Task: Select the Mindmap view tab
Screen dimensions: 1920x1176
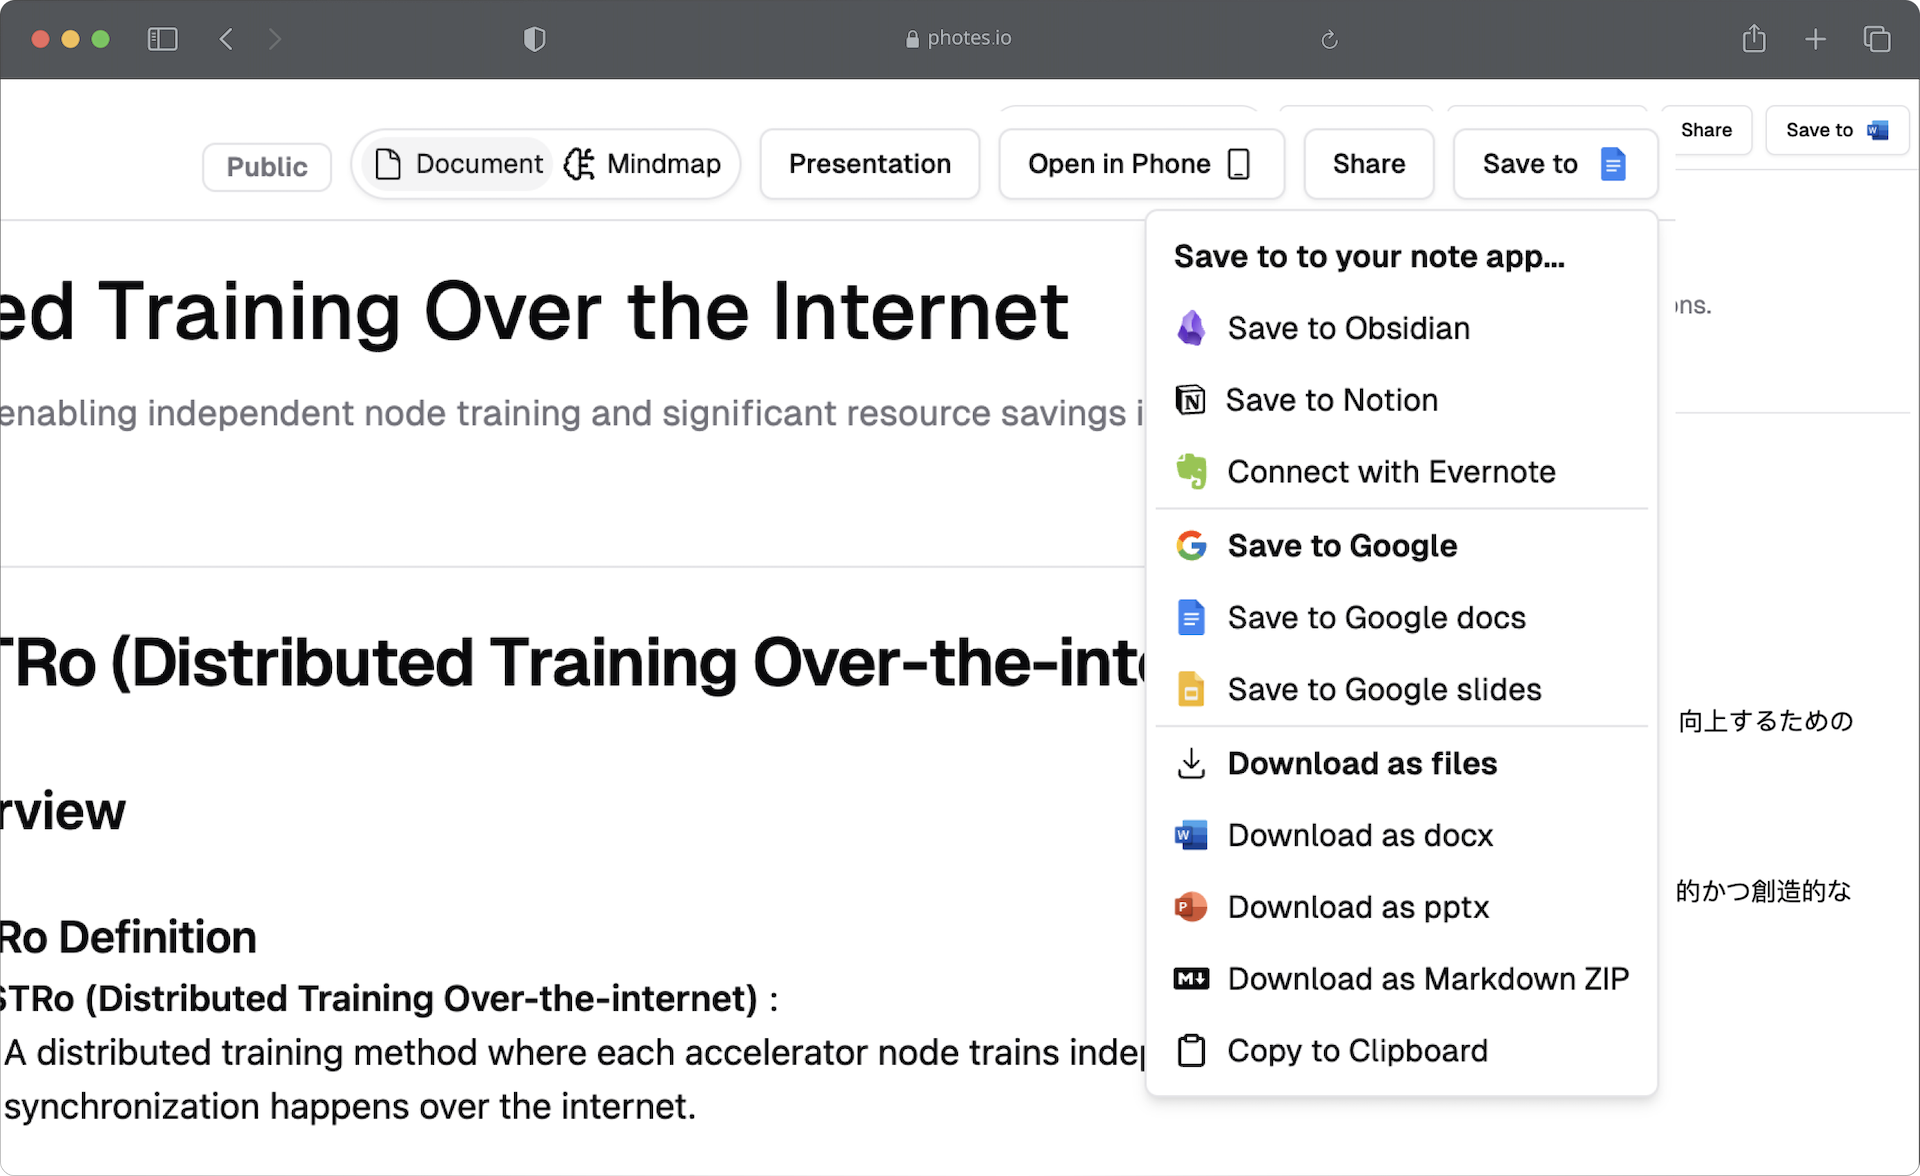Action: (640, 163)
